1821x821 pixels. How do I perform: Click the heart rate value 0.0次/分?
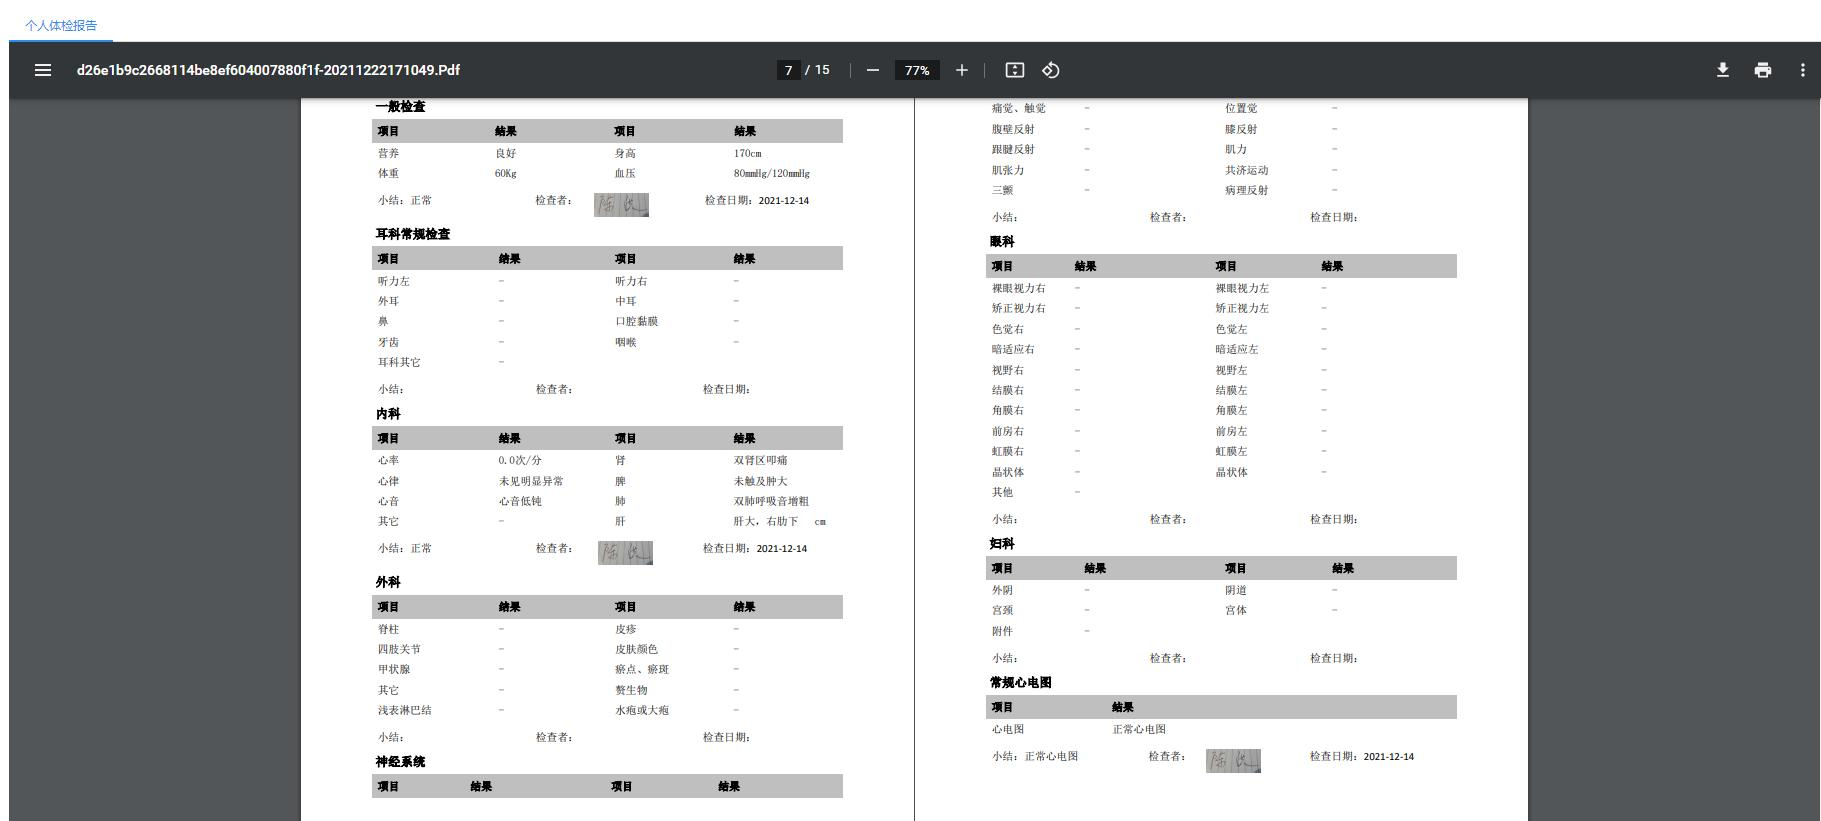coord(520,460)
